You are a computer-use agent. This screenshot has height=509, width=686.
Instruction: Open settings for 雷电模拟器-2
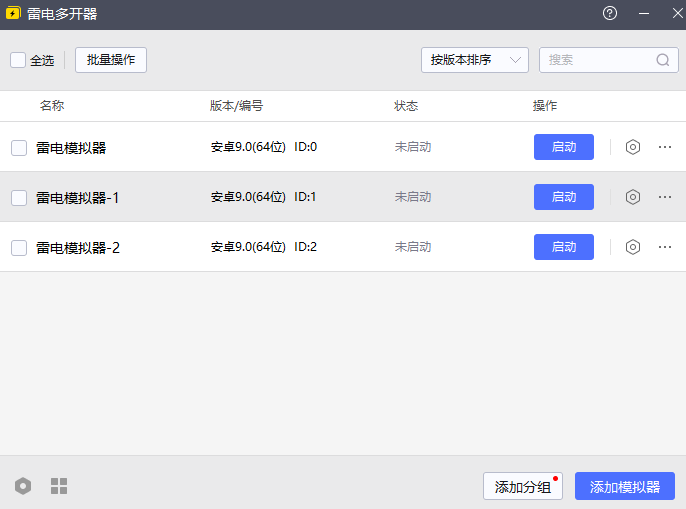point(633,247)
